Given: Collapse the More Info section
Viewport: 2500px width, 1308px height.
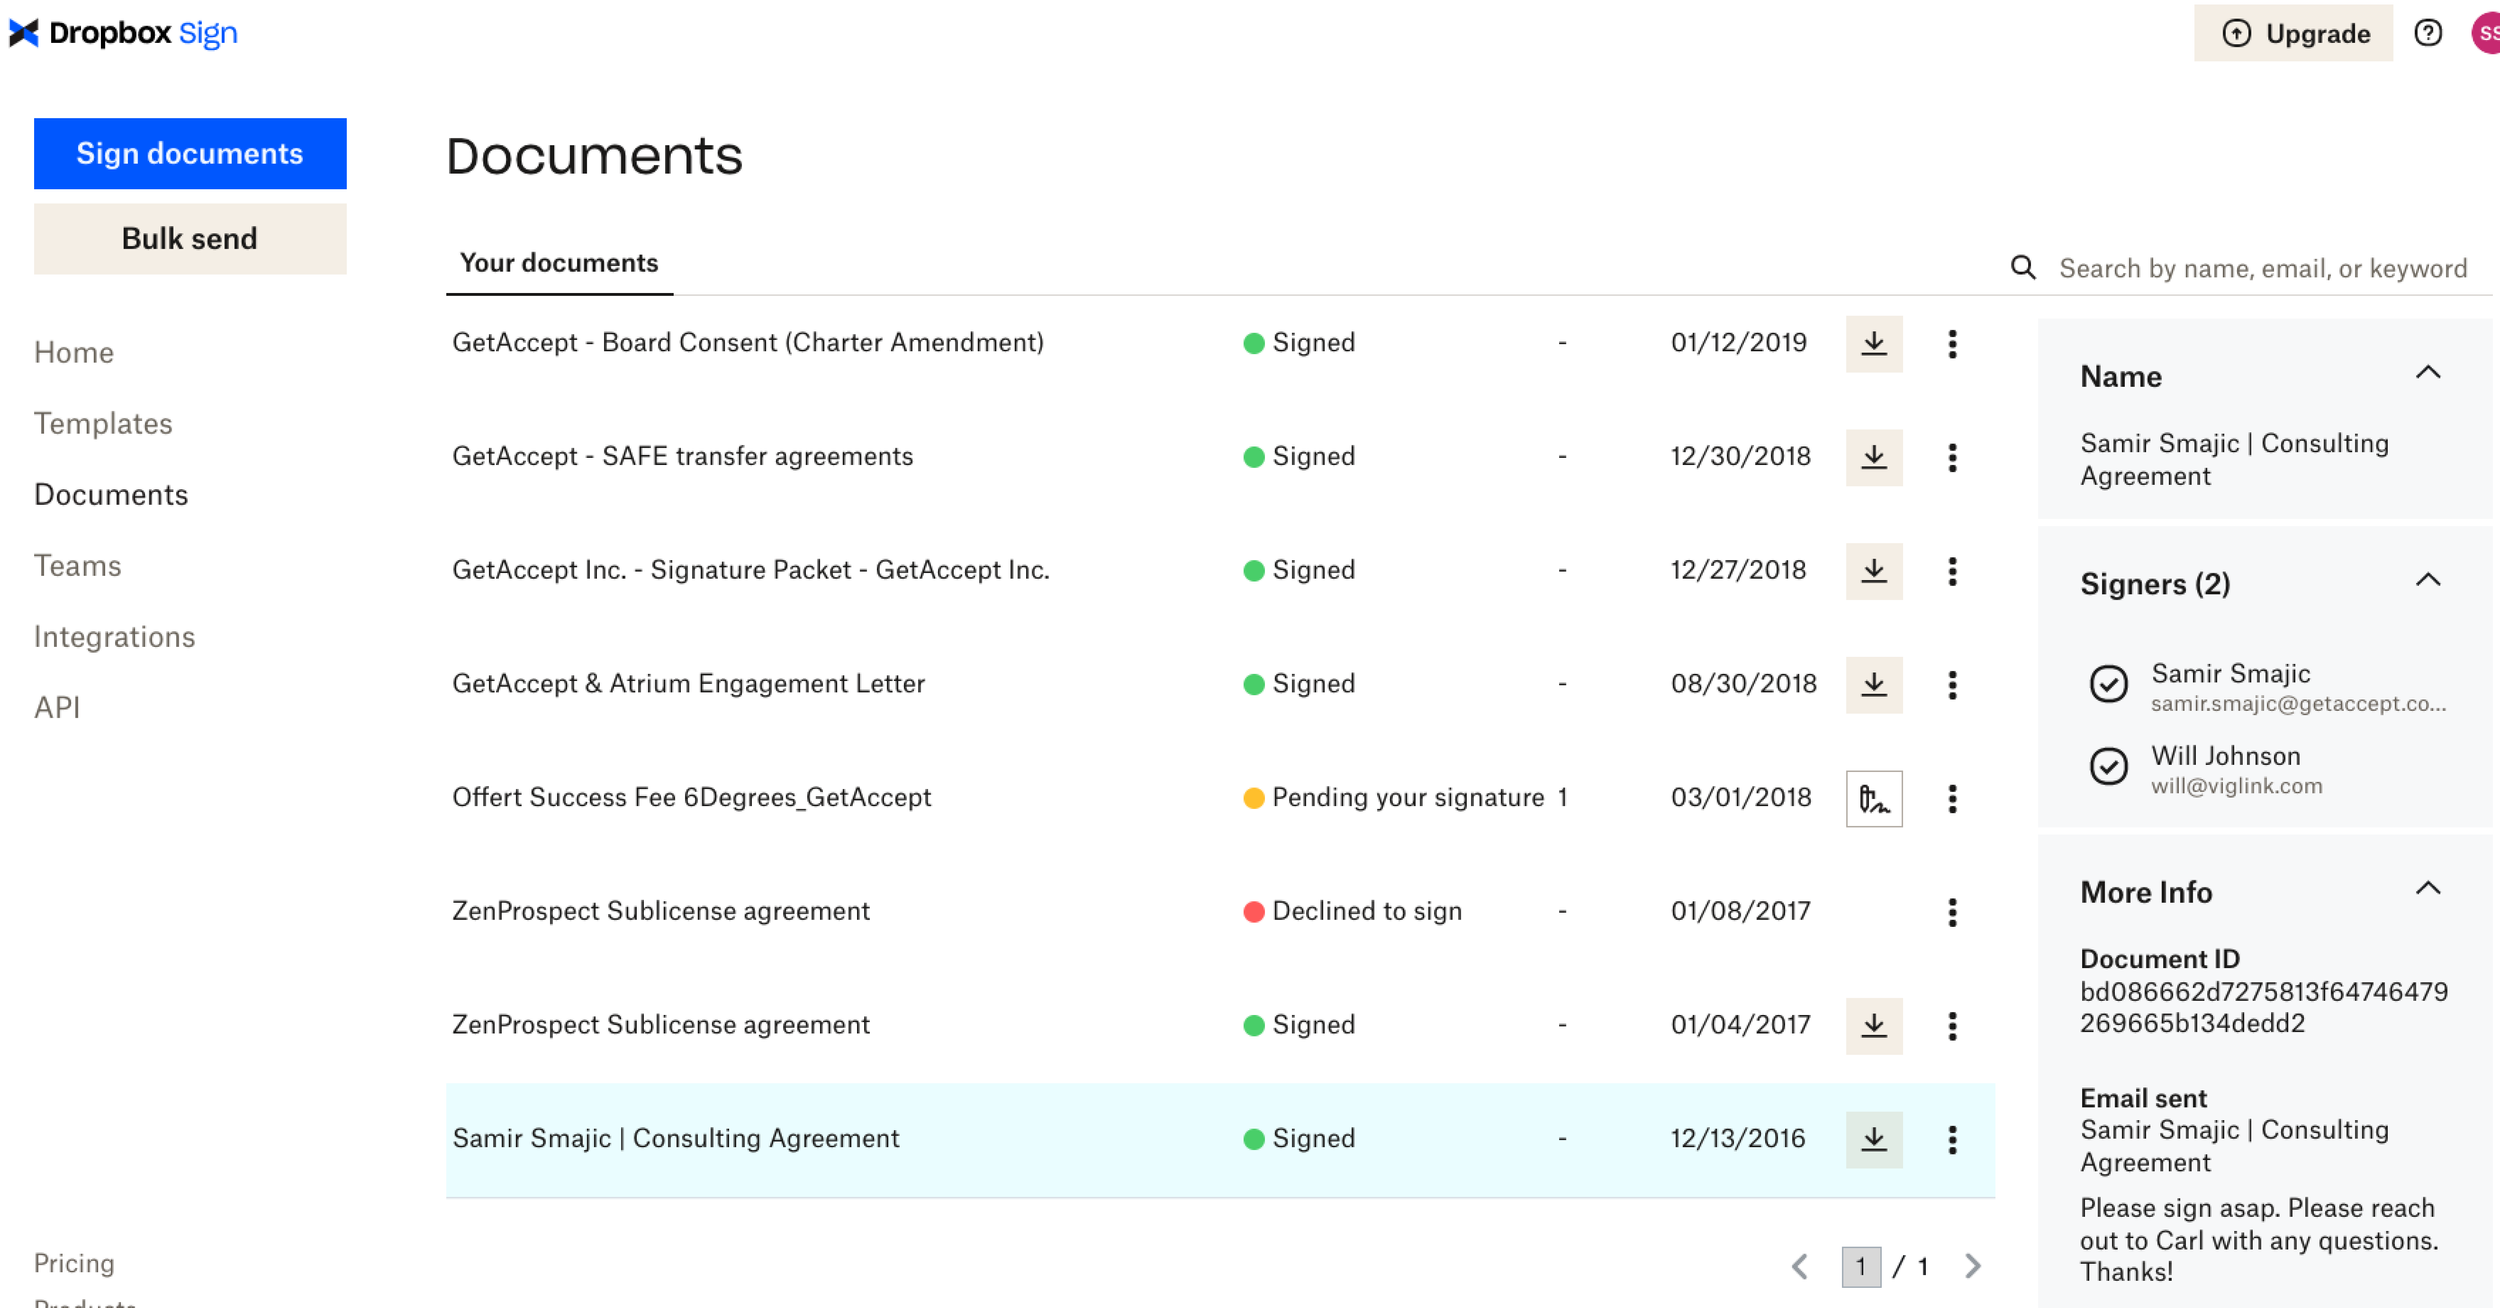Looking at the screenshot, I should (2428, 888).
